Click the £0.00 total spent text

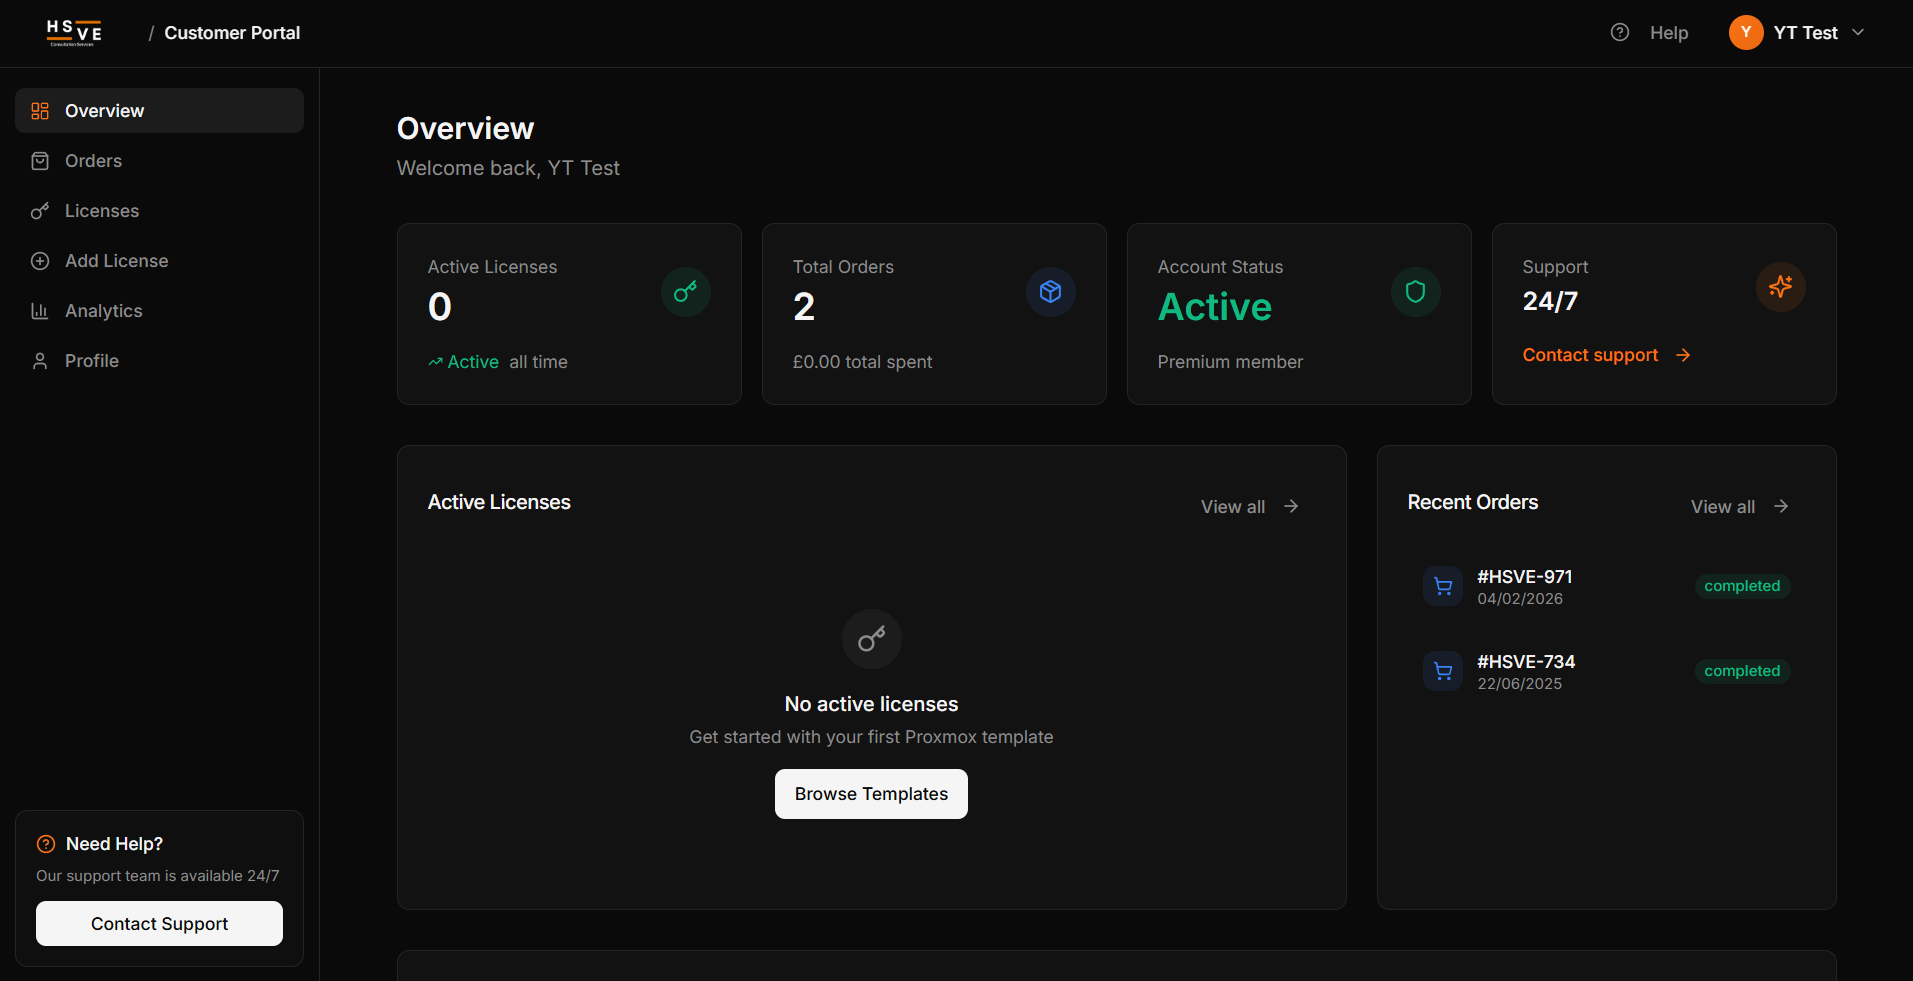pyautogui.click(x=862, y=362)
